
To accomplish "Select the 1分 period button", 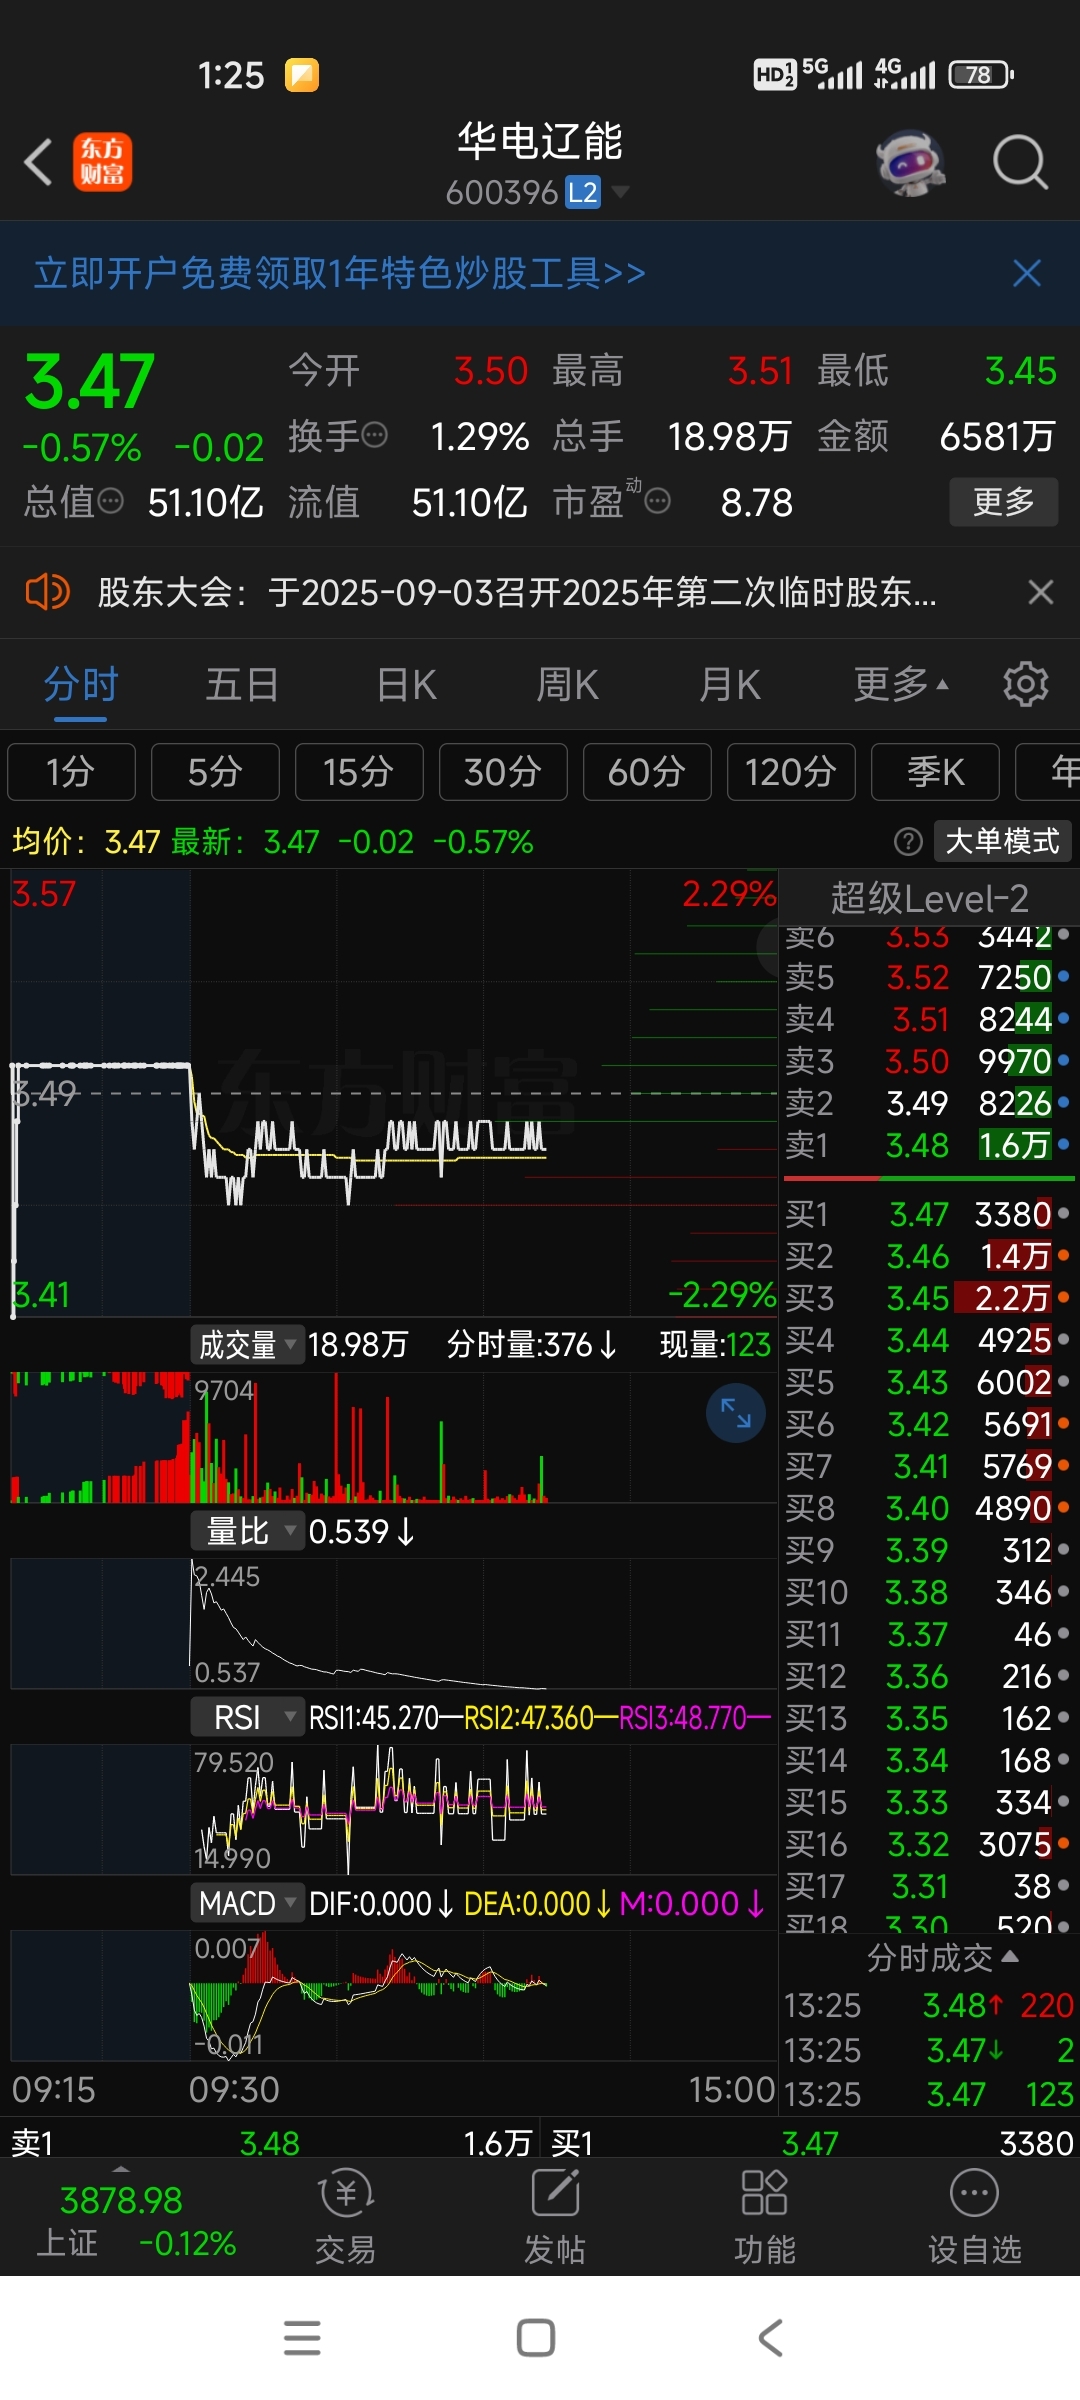I will 71,772.
